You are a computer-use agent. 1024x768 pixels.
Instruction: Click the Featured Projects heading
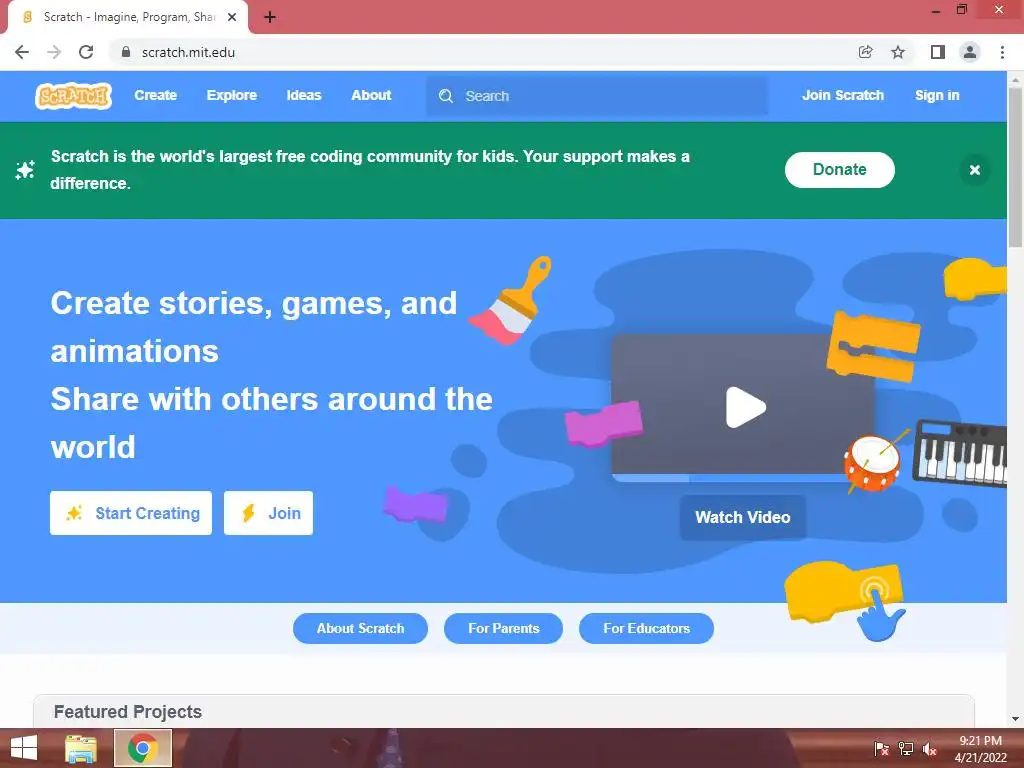[128, 712]
